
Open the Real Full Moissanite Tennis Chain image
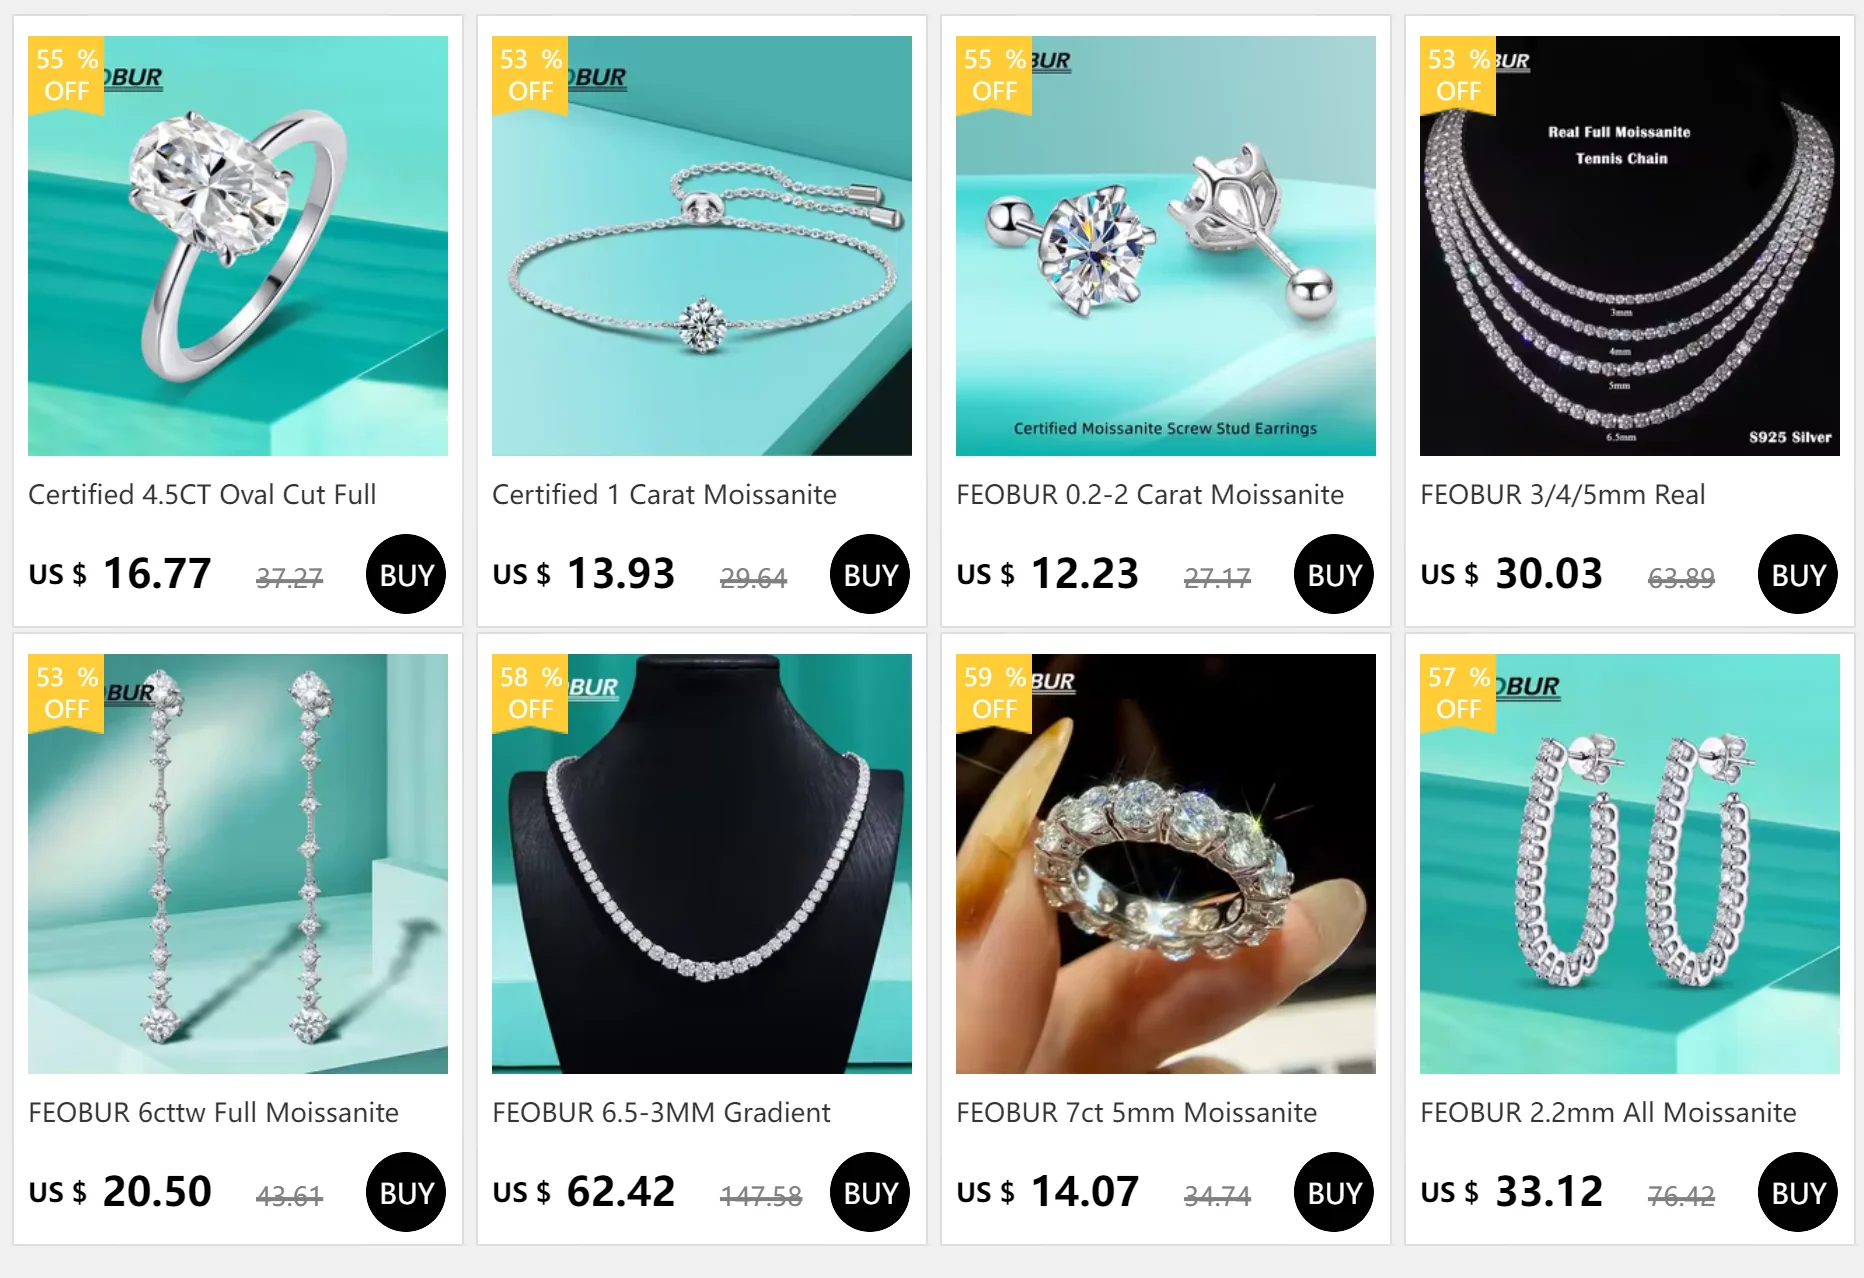click(1630, 246)
